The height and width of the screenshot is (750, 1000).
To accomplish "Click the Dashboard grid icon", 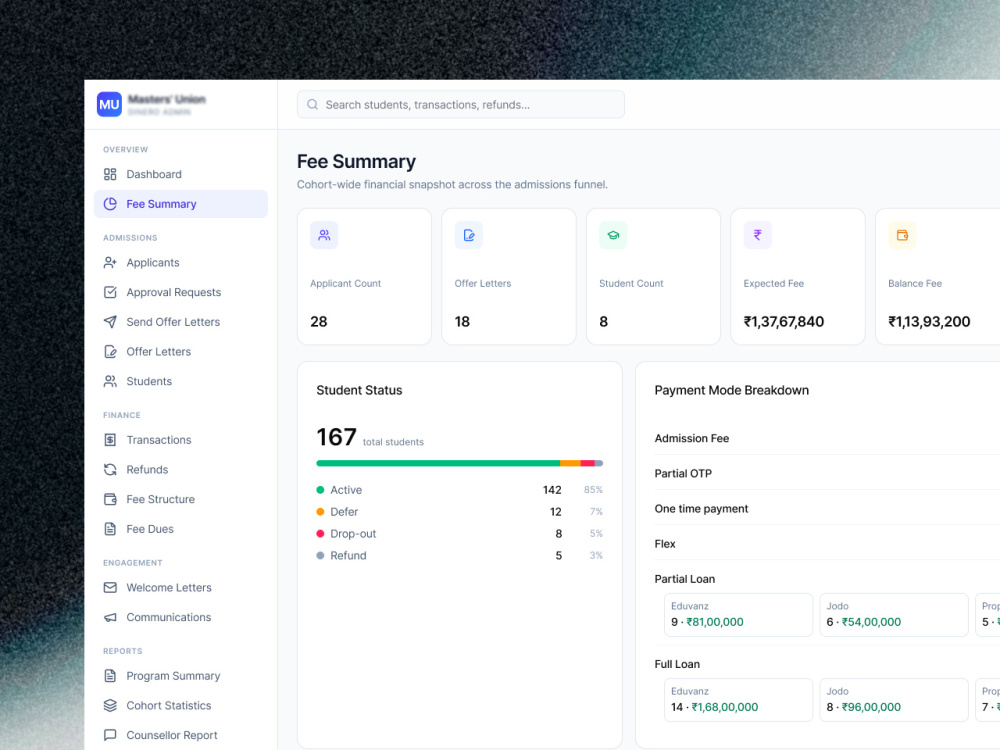I will pyautogui.click(x=110, y=174).
